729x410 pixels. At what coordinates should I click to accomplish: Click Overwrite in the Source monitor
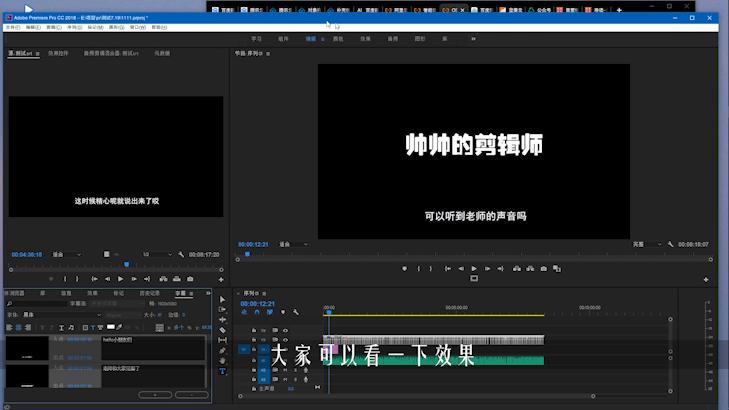pos(177,279)
